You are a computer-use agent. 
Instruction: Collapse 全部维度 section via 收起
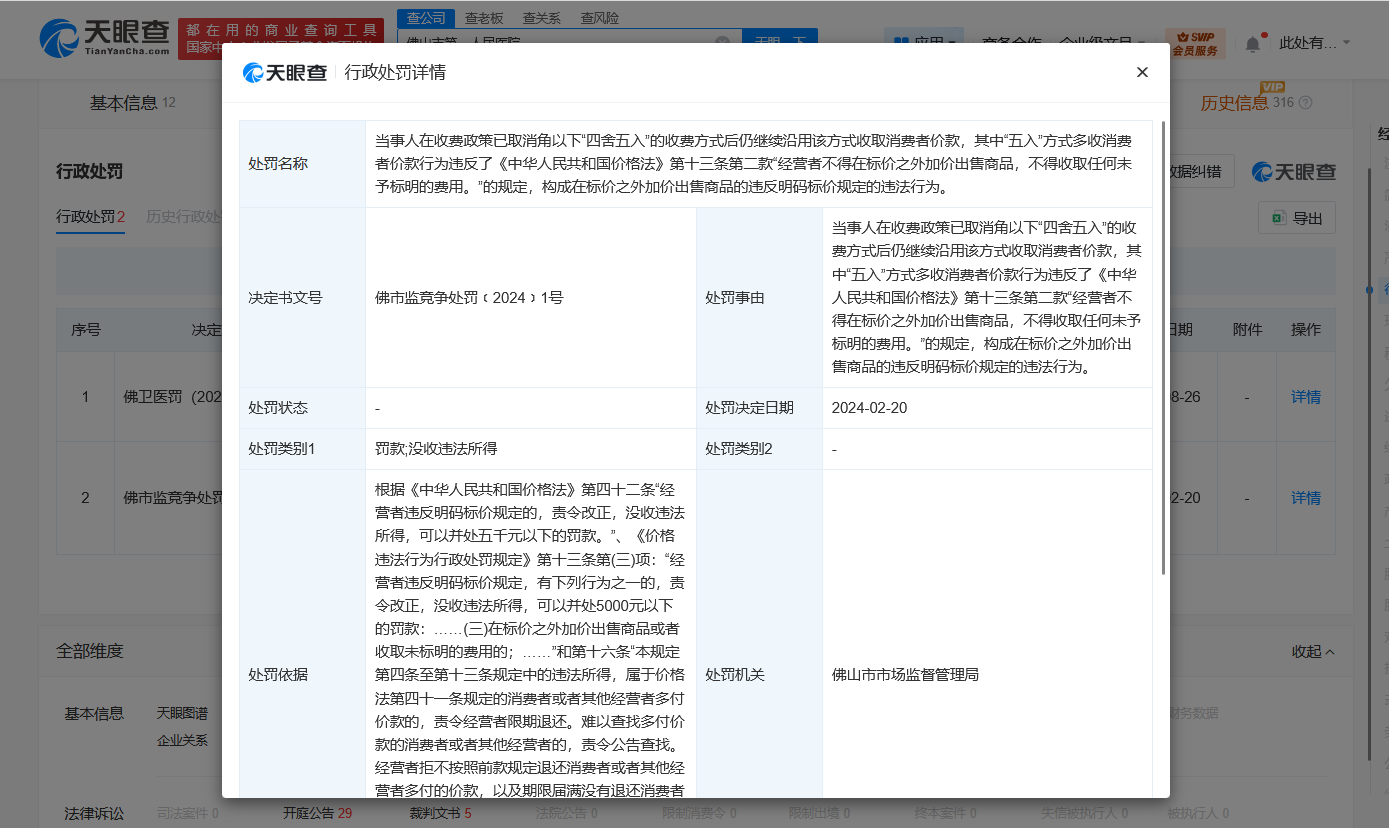[x=1311, y=651]
